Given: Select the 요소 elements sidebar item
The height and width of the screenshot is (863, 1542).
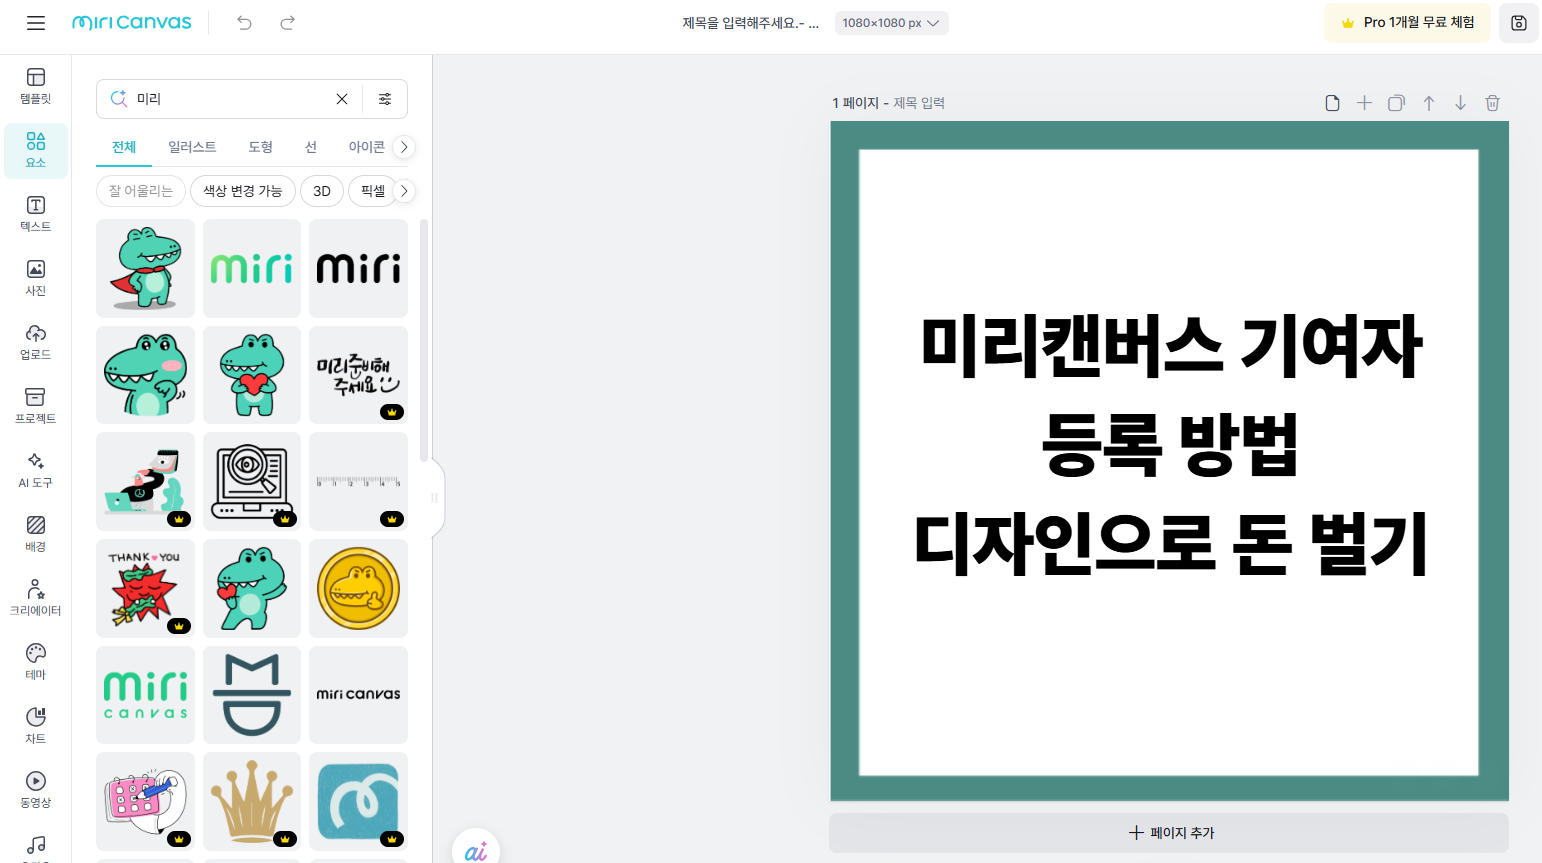Looking at the screenshot, I should point(36,150).
